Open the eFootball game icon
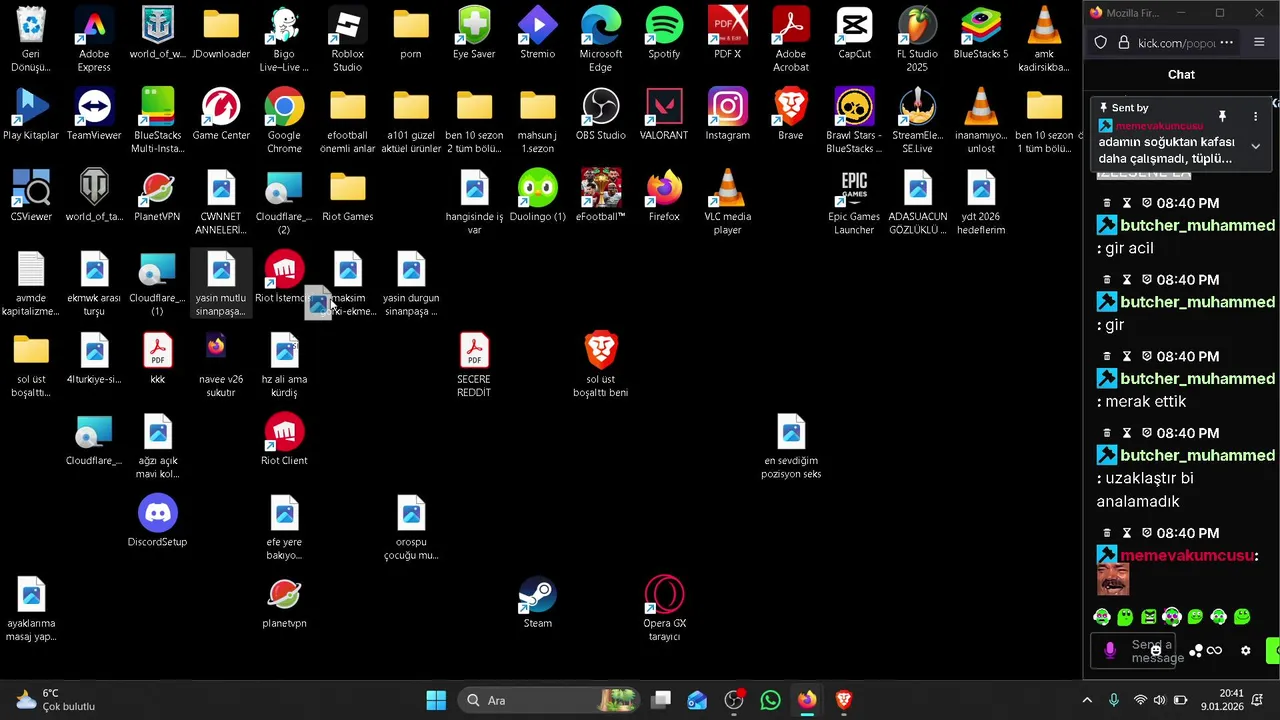This screenshot has width=1280, height=720. [x=600, y=195]
